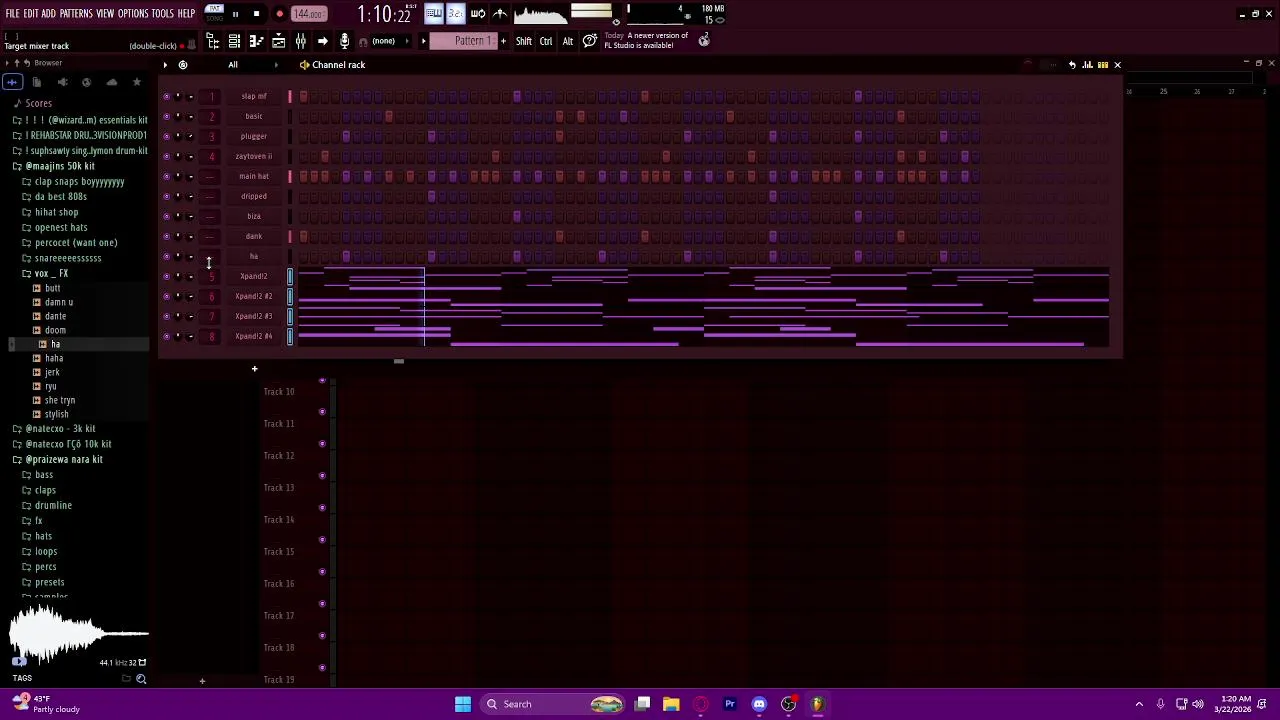
Task: Open the FILE menu
Action: pyautogui.click(x=13, y=14)
